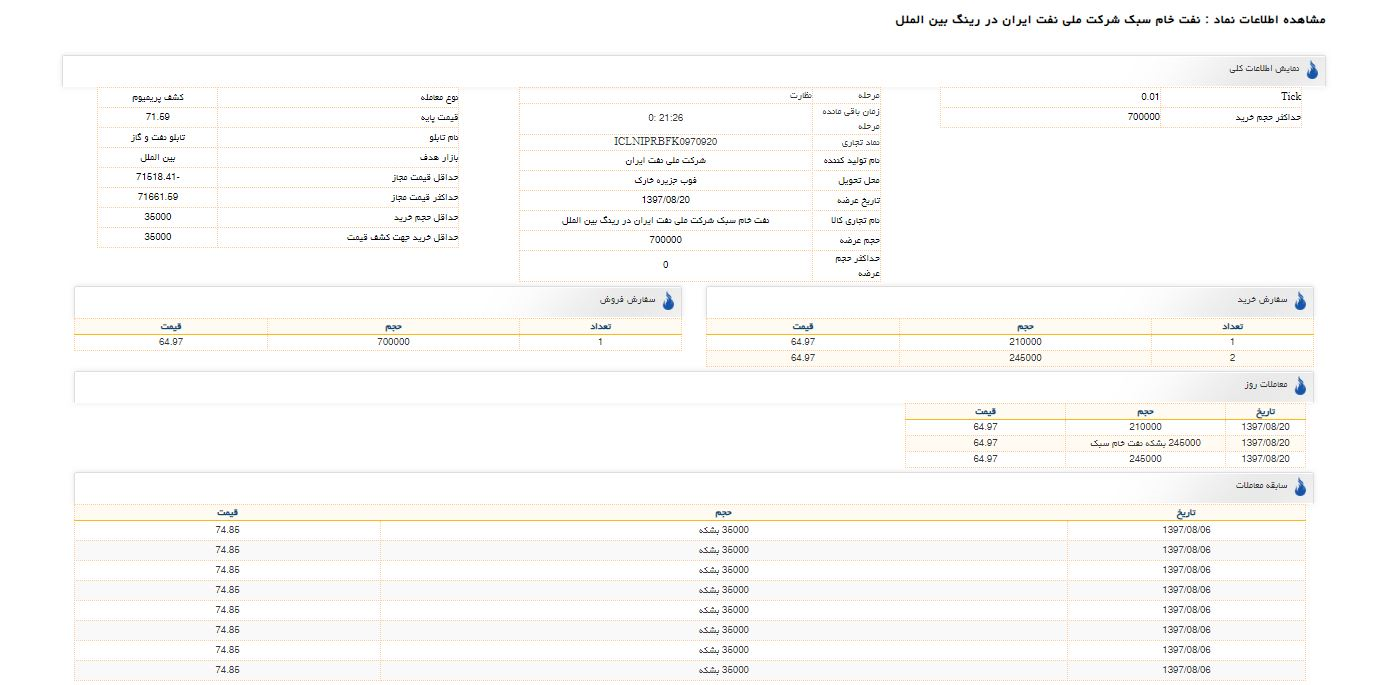The image size is (1382, 685).
Task: Click volume 210000 in the daily trades table
Action: (1145, 427)
